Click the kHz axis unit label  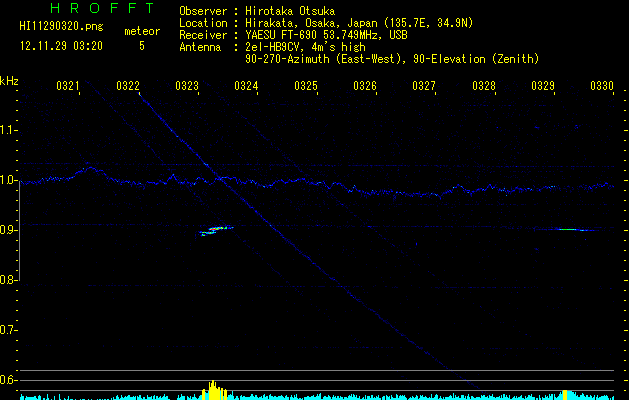pyautogui.click(x=9, y=81)
